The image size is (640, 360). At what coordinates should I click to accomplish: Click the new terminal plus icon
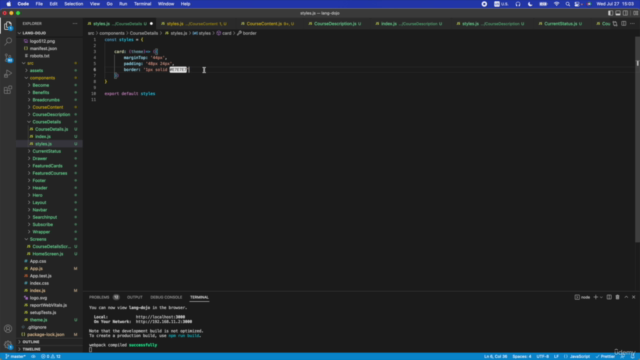point(596,297)
